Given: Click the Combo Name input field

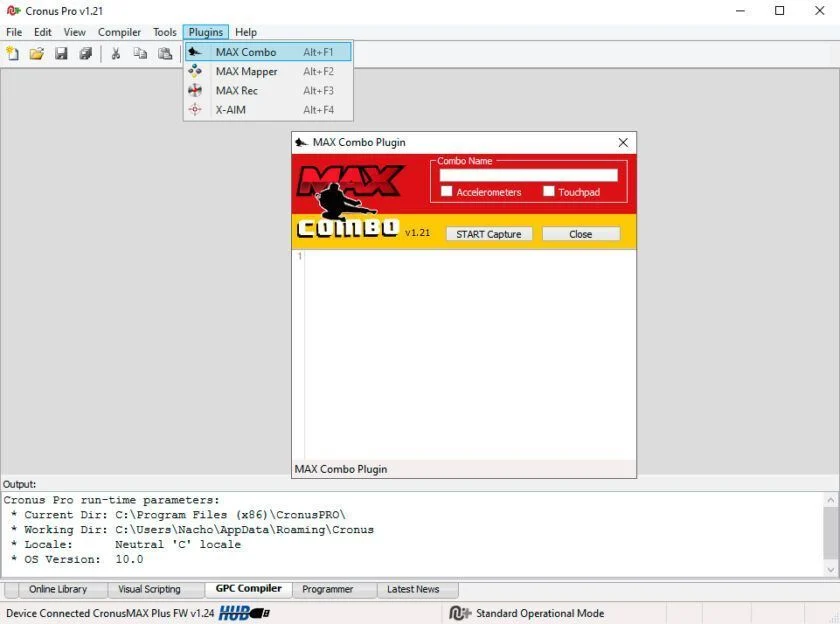Looking at the screenshot, I should coord(528,175).
